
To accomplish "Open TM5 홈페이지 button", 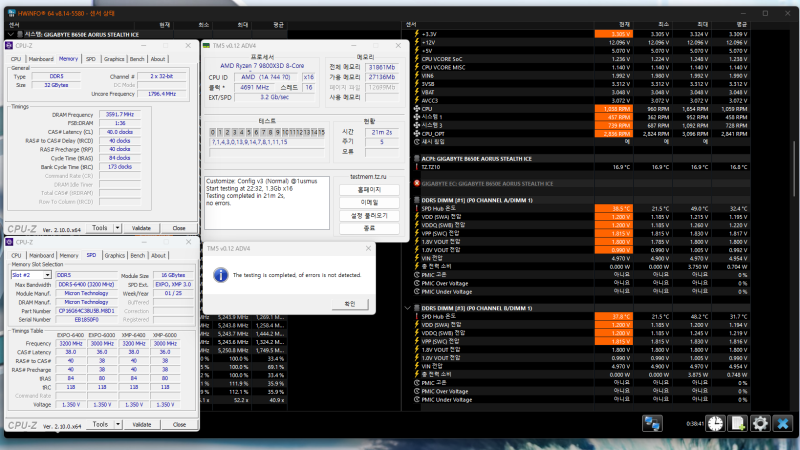I will [x=369, y=189].
